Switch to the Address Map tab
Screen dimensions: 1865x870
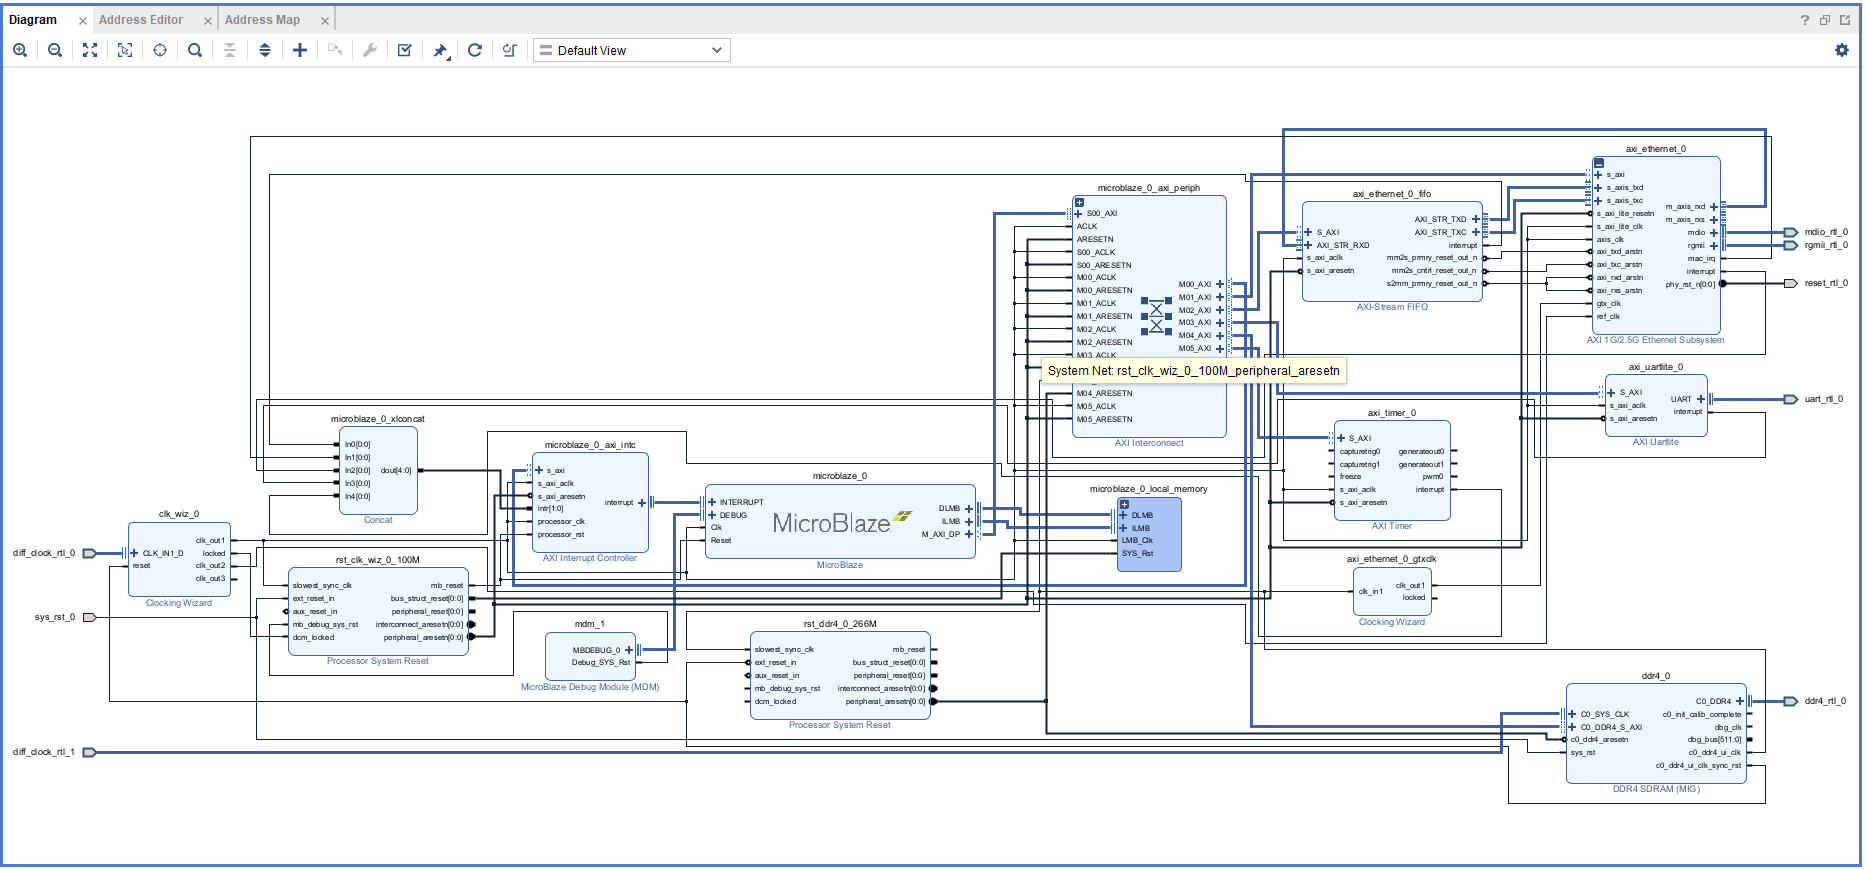(x=262, y=20)
